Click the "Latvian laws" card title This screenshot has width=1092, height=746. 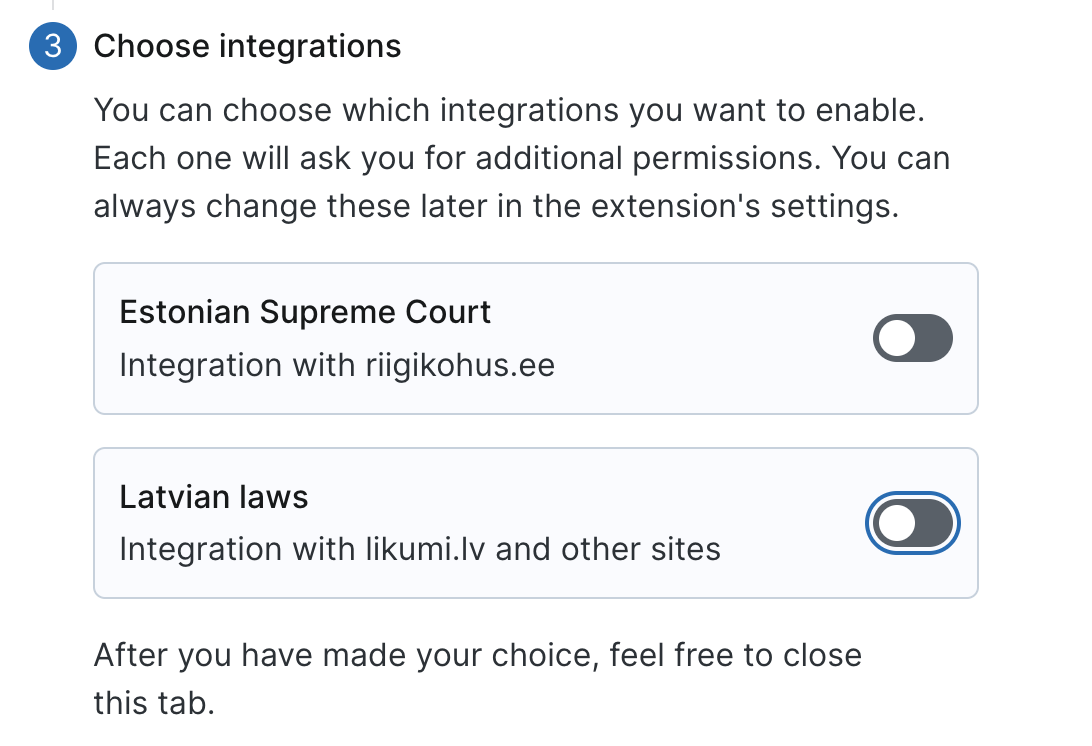point(214,497)
